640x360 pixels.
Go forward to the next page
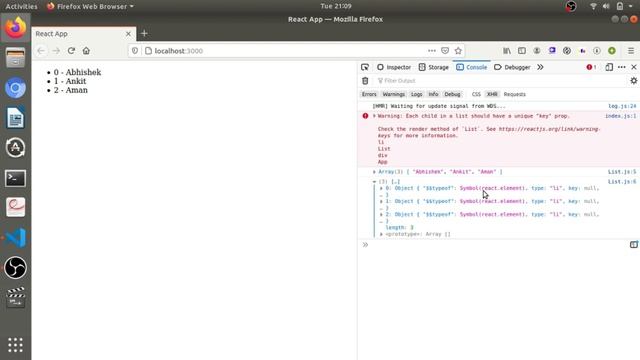tap(56, 51)
